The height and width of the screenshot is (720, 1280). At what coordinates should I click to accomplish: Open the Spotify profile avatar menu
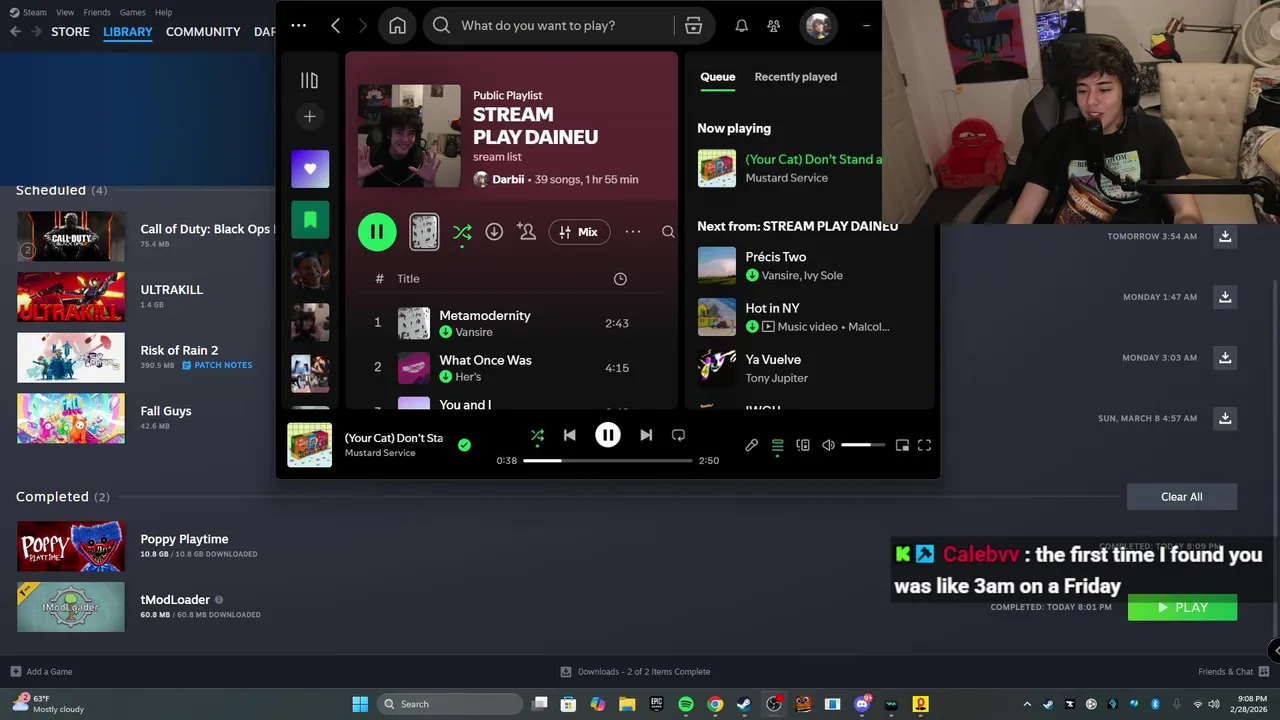[x=818, y=26]
